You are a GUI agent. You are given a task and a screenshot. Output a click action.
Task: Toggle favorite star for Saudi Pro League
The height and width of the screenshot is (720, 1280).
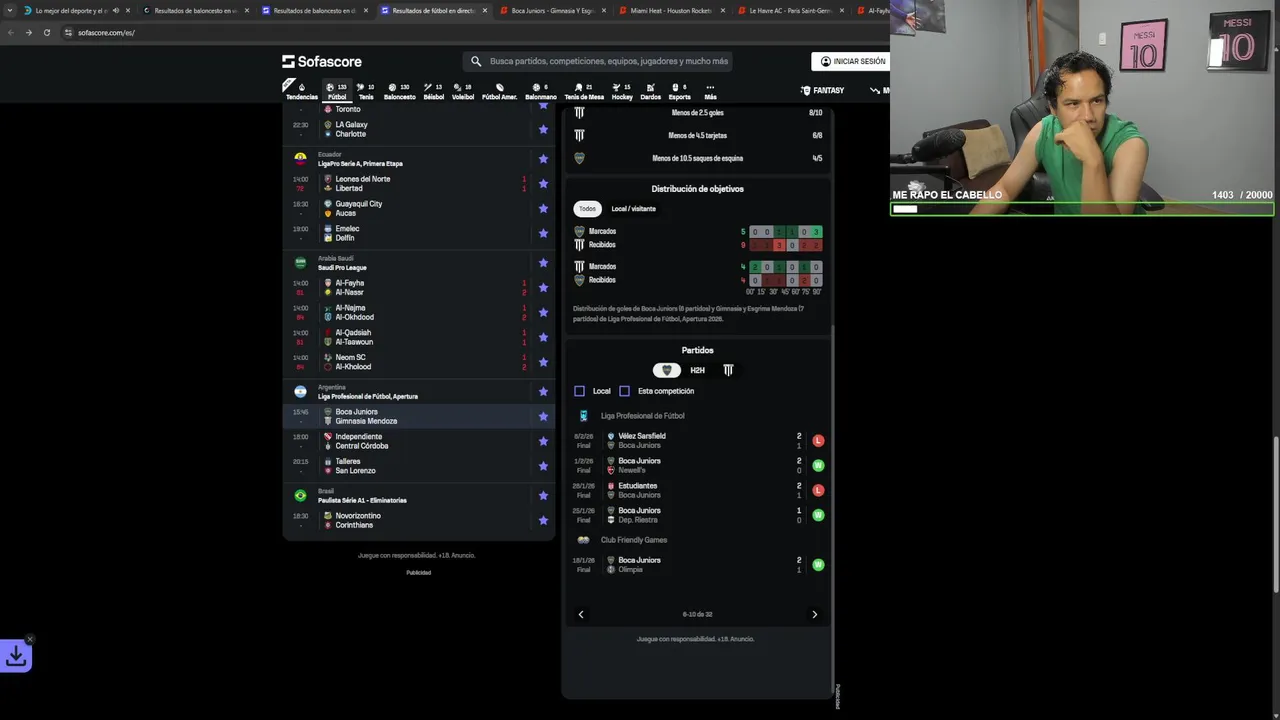[543, 262]
